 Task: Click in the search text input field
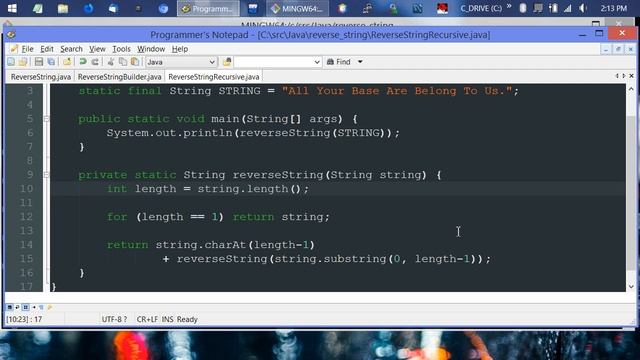point(273,62)
